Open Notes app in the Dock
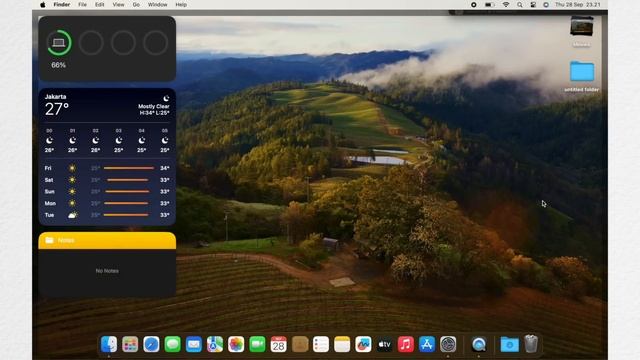The width and height of the screenshot is (640, 360). 342,344
